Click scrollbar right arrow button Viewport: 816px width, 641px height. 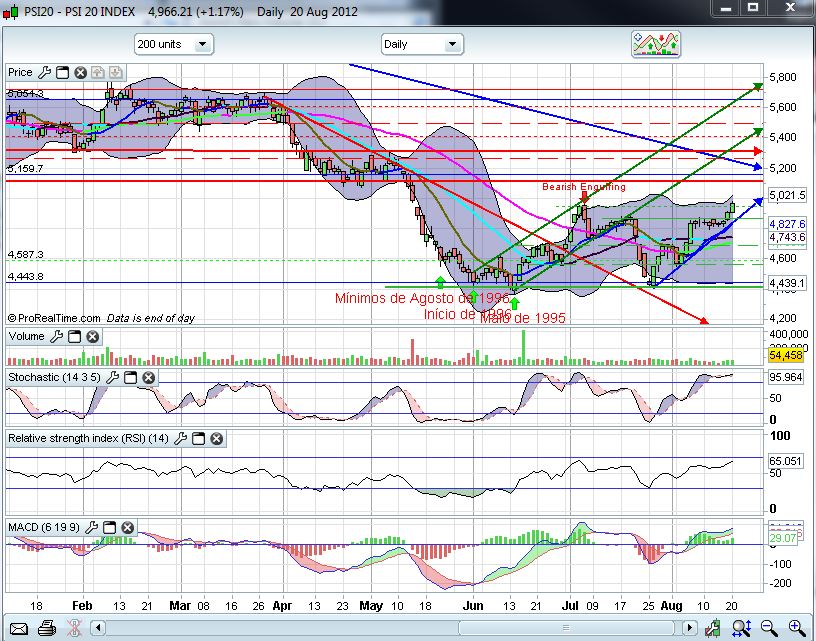click(x=690, y=627)
